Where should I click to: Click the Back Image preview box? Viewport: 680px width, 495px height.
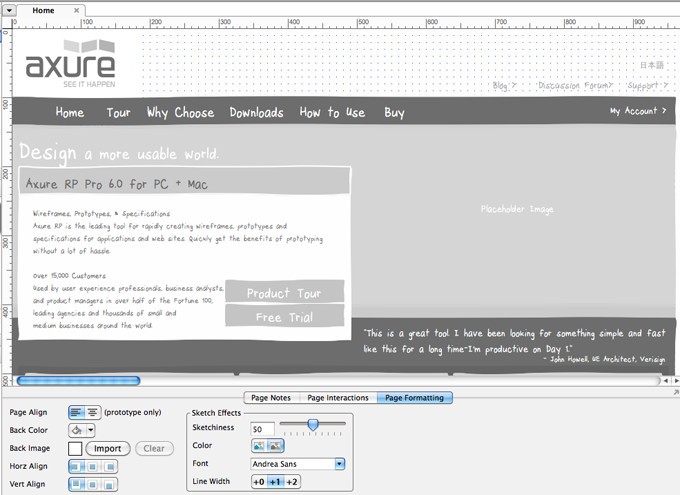point(75,449)
